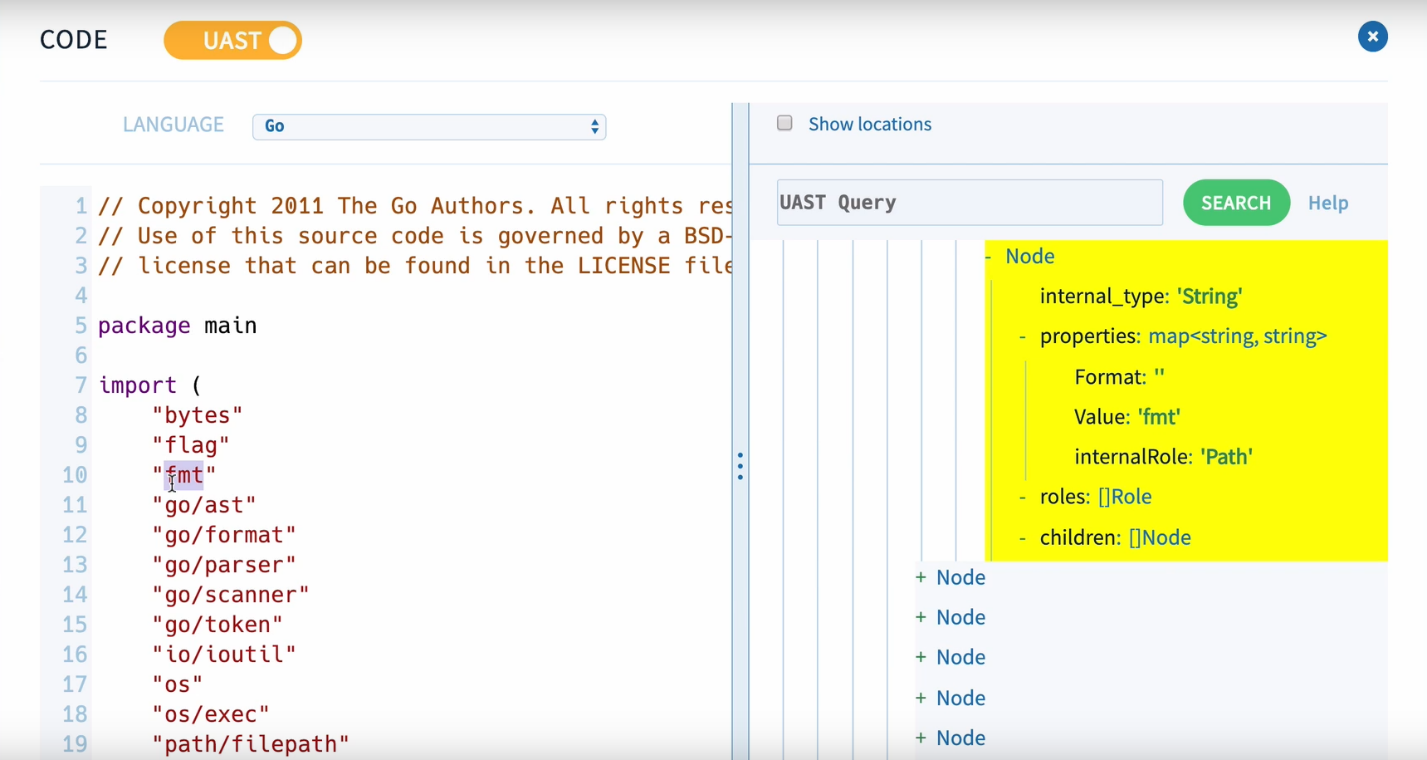Viewport: 1427px width, 760px height.
Task: Click "go/scanner" import on line 14
Action: pyautogui.click(x=231, y=595)
